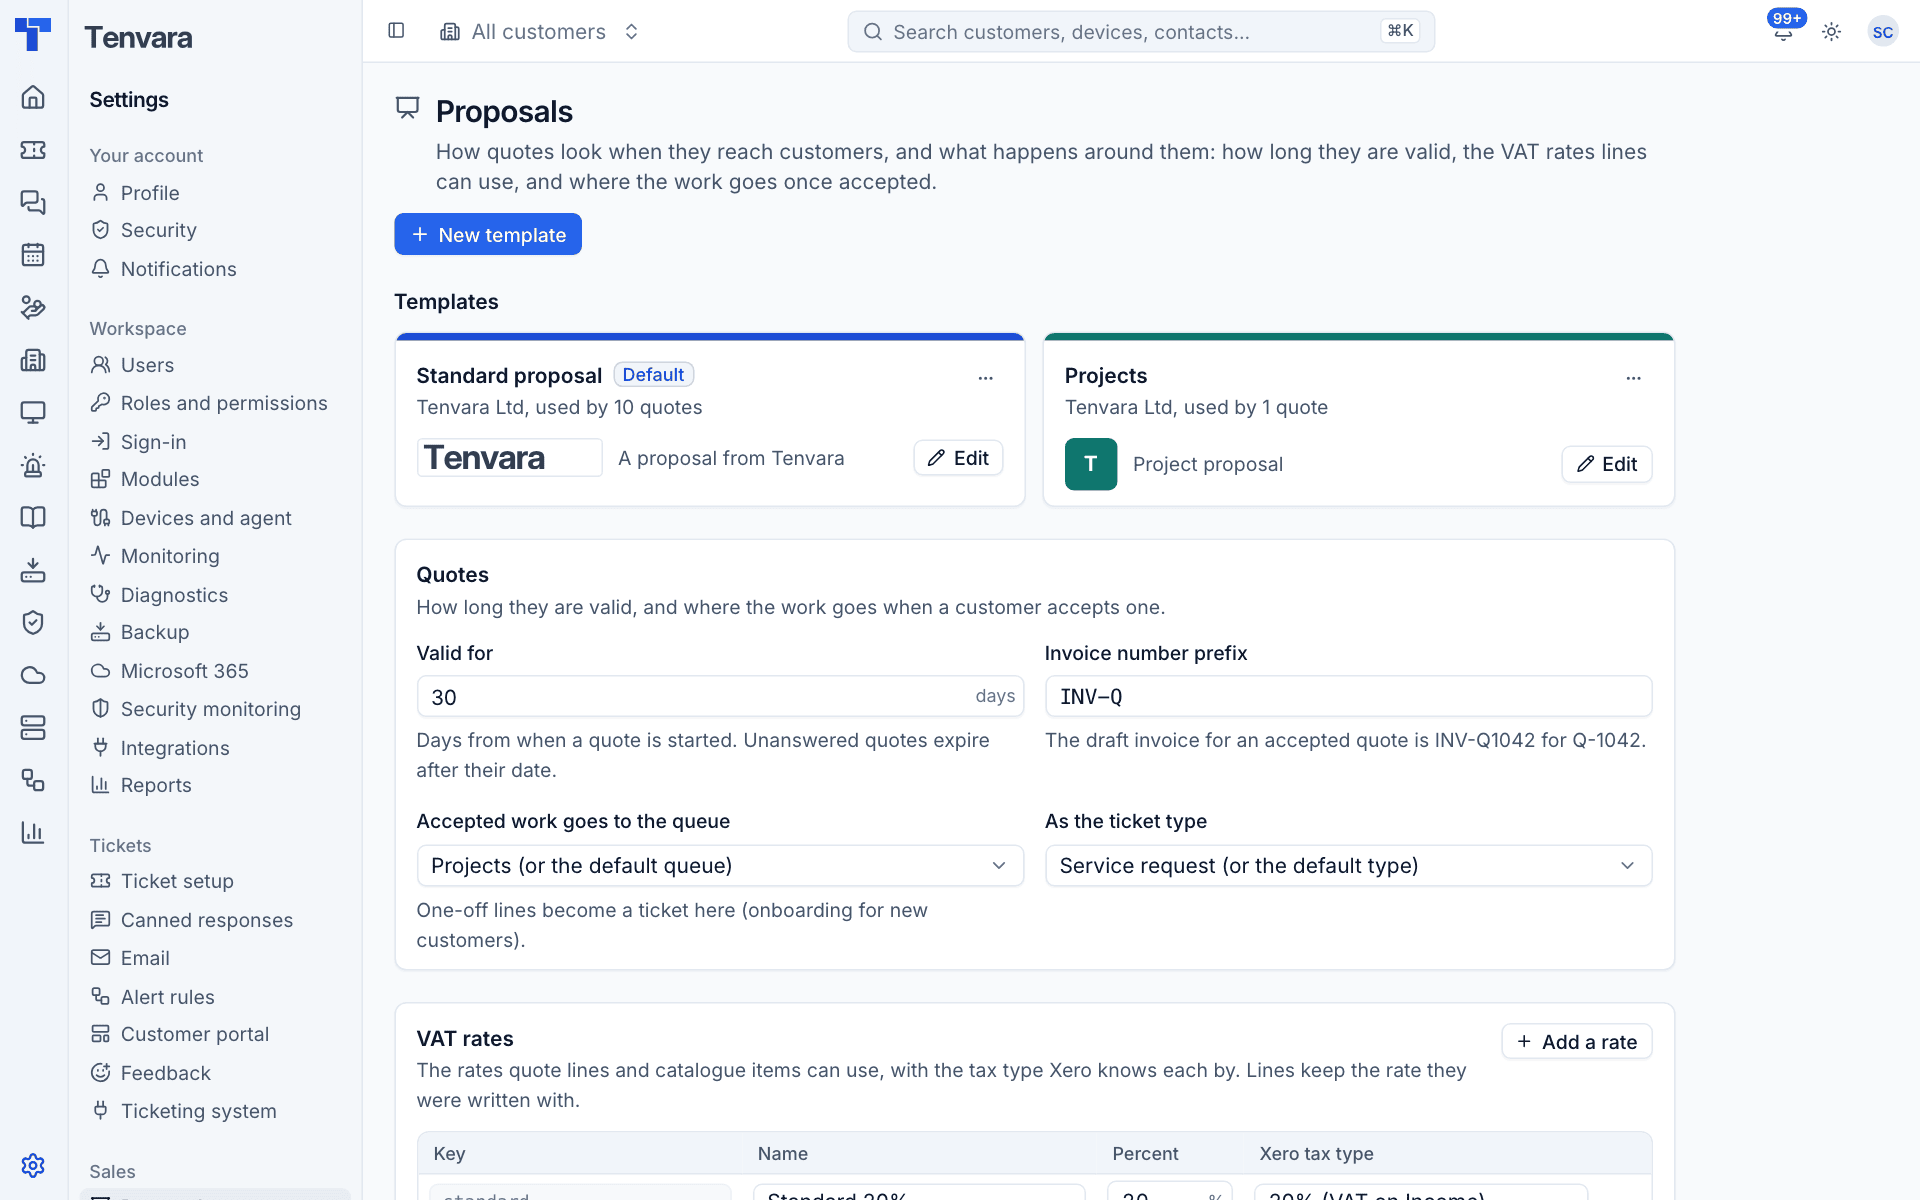Open the Alerts siren icon in left rail

(x=33, y=465)
